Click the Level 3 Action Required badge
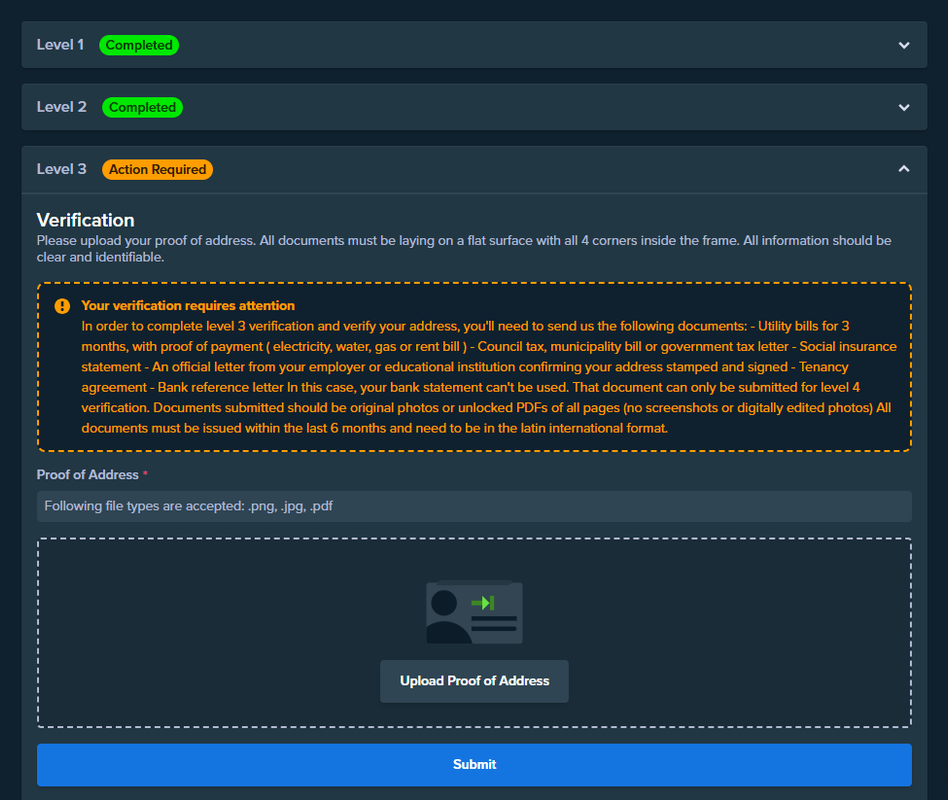Screen dimensions: 948x800 157,169
